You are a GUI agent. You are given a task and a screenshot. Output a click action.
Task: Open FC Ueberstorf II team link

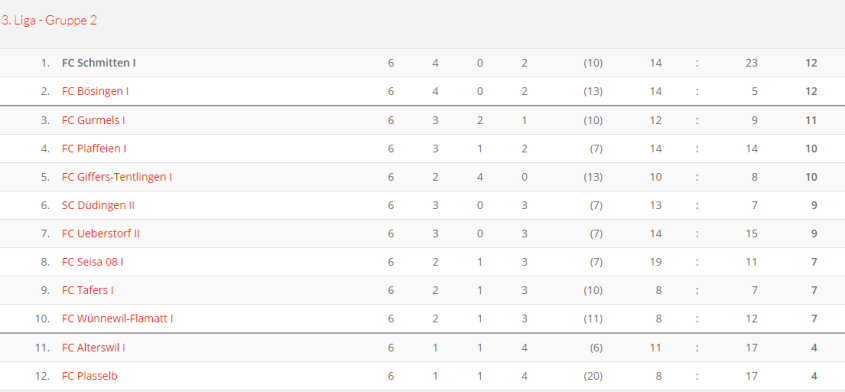point(101,233)
